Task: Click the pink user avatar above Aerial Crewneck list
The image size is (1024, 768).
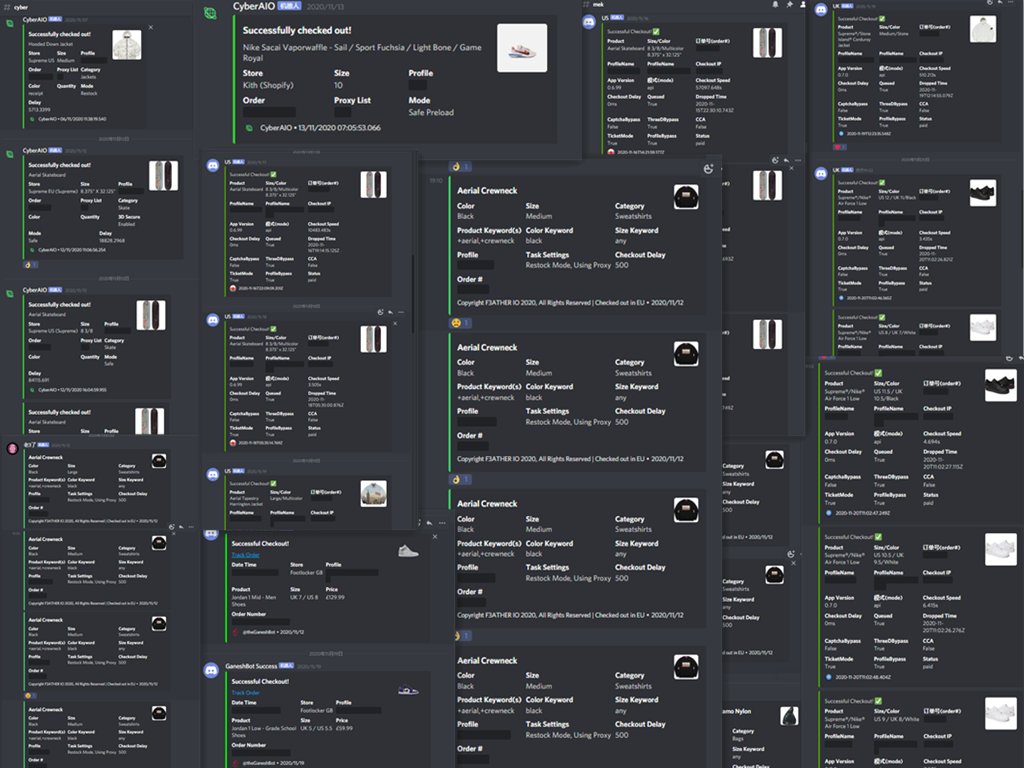Action: (x=12, y=449)
